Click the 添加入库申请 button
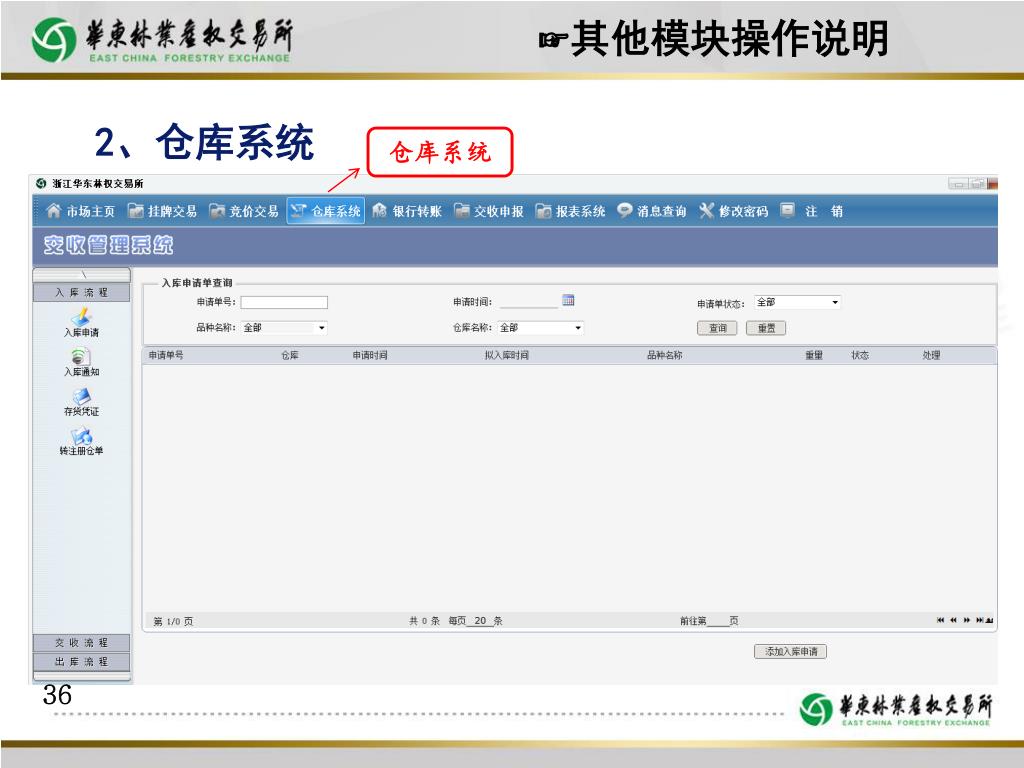This screenshot has width=1024, height=768. [790, 651]
